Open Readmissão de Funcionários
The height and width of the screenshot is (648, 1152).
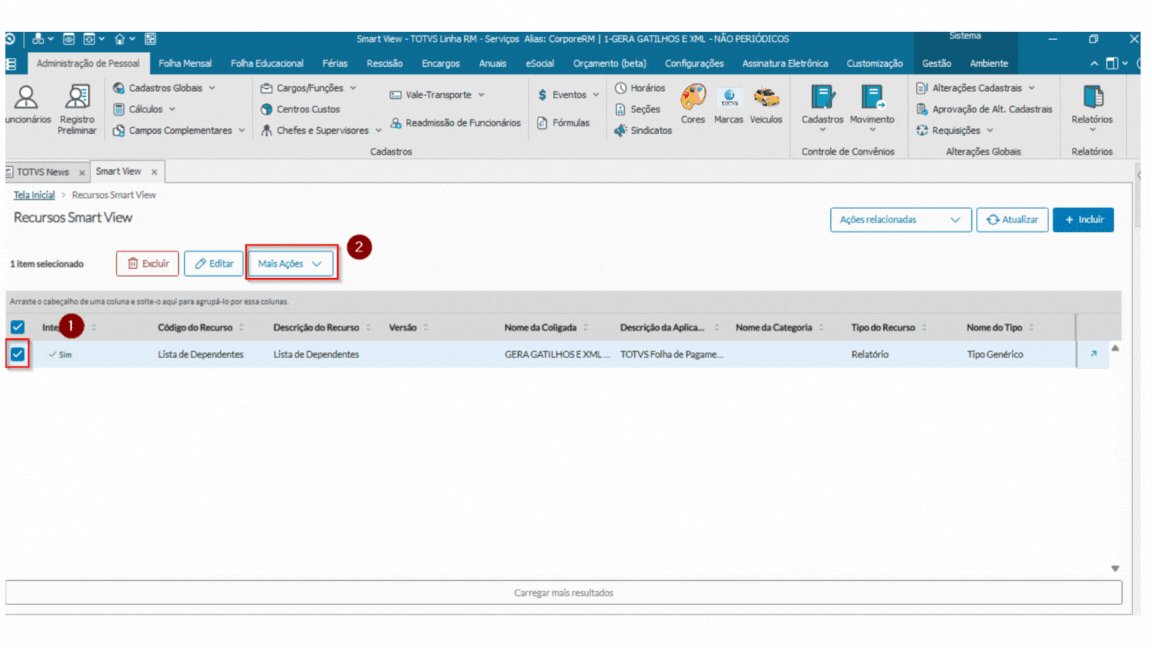click(456, 123)
